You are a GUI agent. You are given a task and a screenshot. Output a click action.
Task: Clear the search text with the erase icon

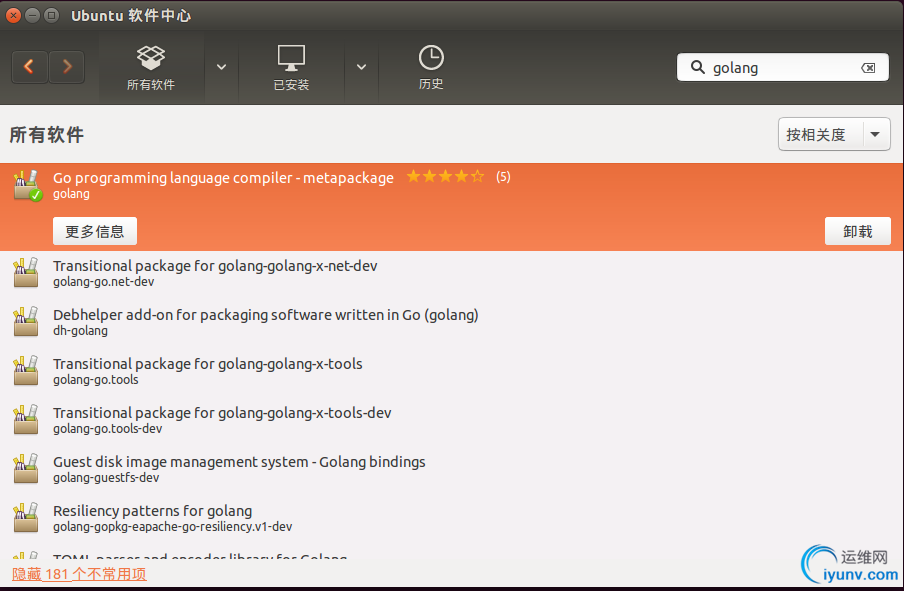click(x=868, y=68)
